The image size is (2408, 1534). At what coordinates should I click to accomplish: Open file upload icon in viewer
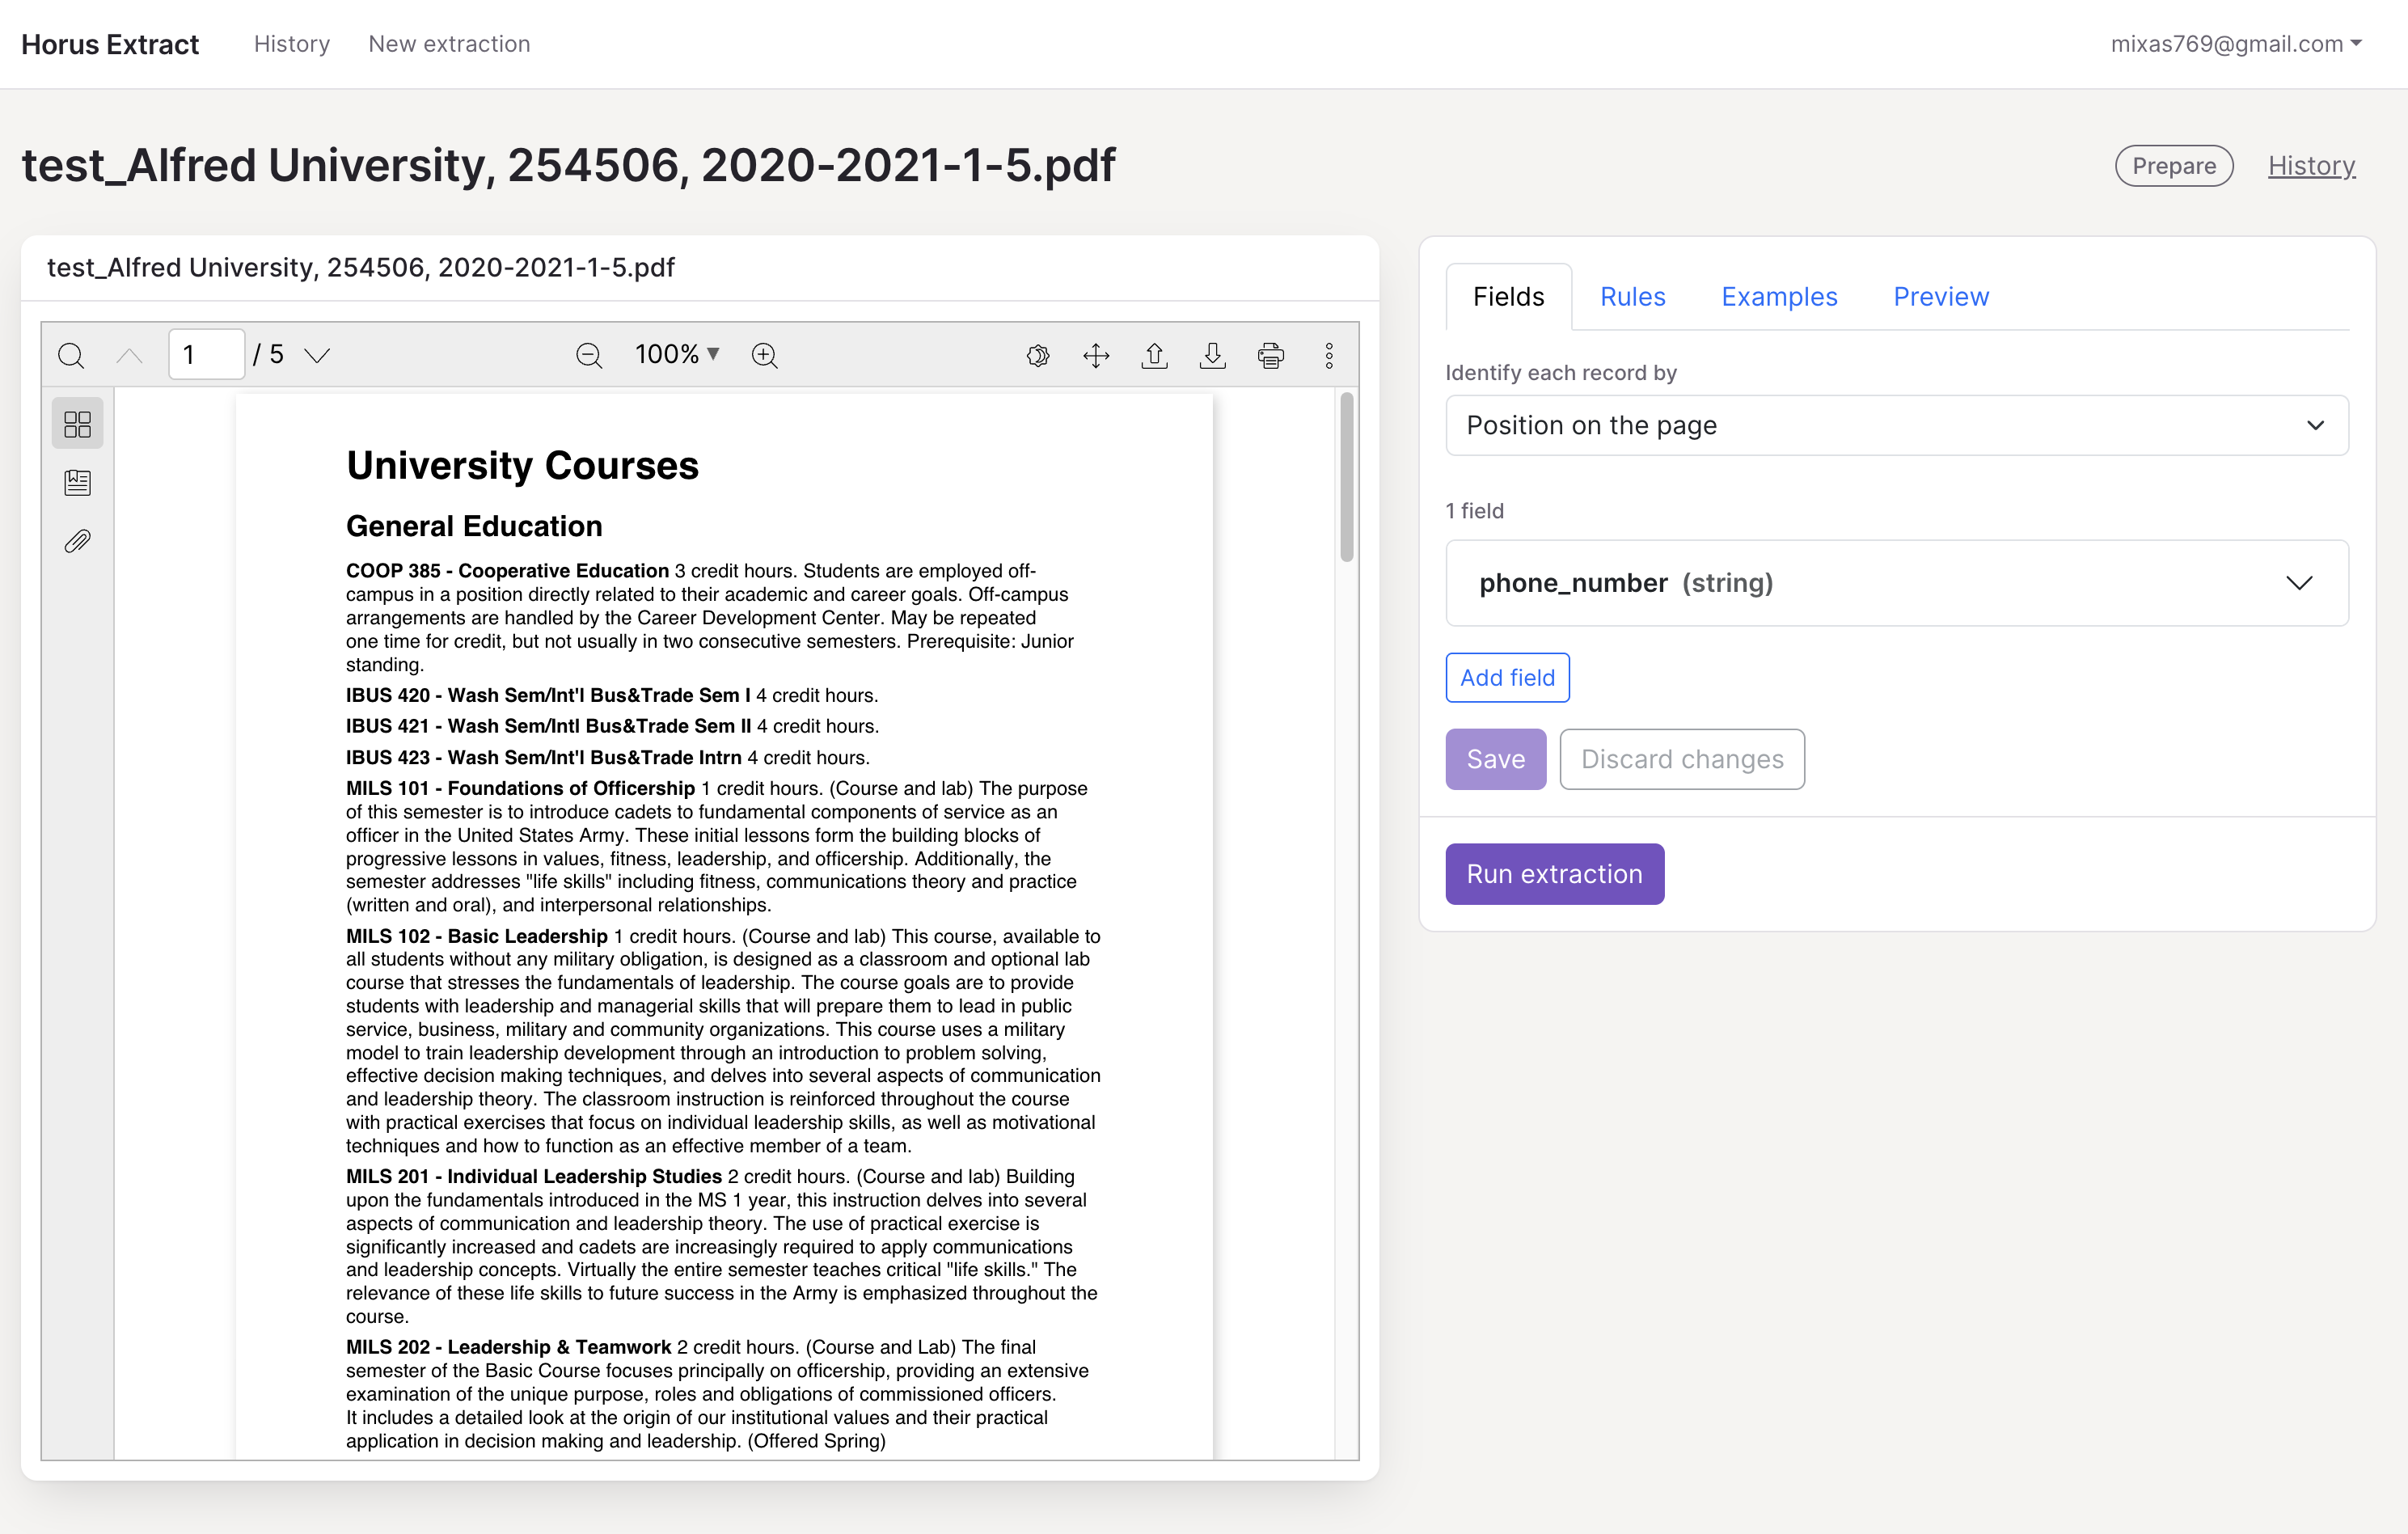[x=1154, y=355]
